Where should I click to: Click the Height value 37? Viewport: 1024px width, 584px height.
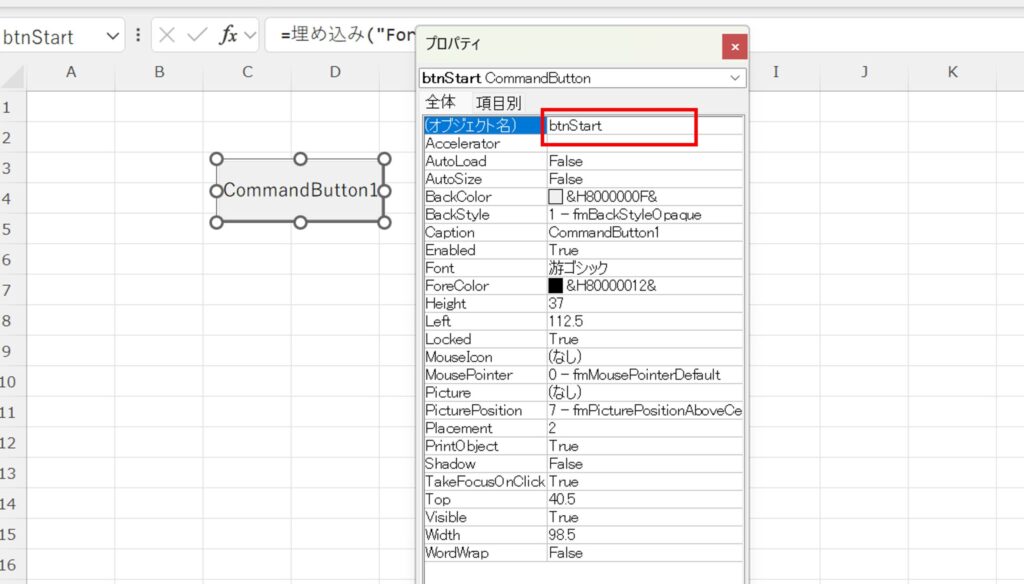556,303
